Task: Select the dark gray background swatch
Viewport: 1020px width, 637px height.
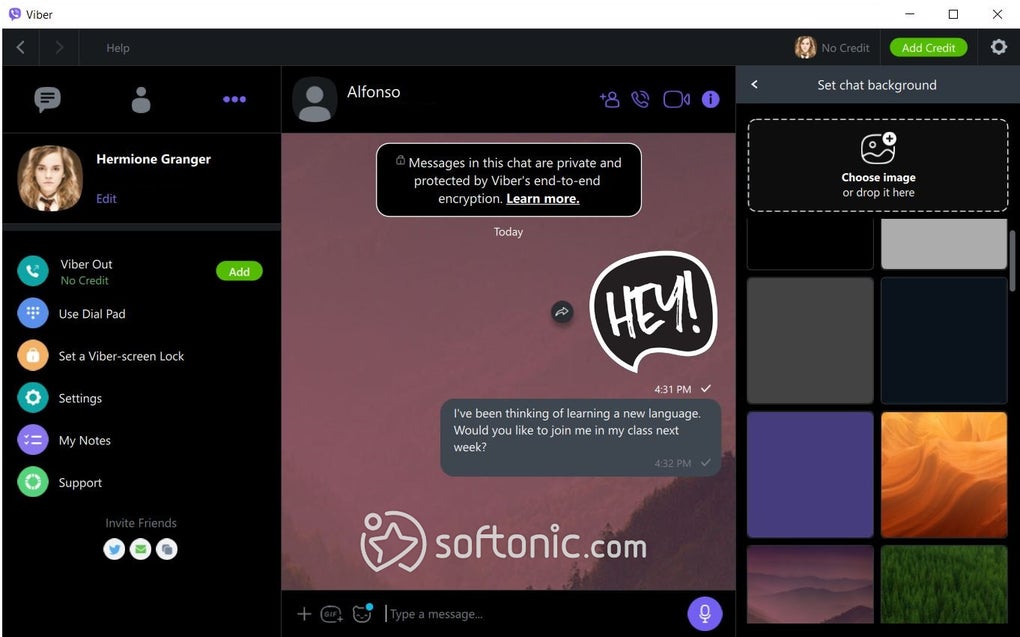Action: (810, 340)
